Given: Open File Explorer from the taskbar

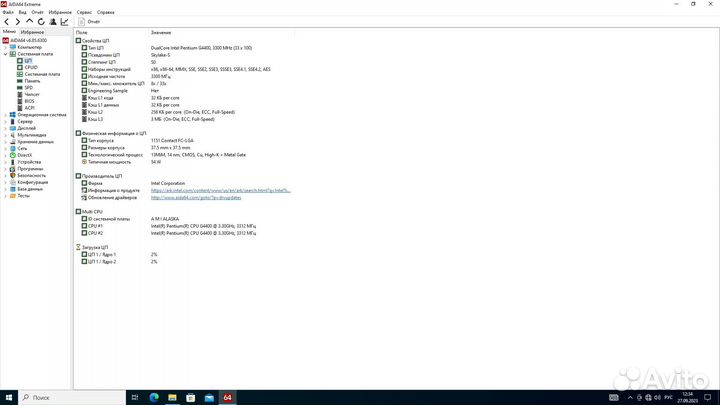Looking at the screenshot, I should pos(172,398).
